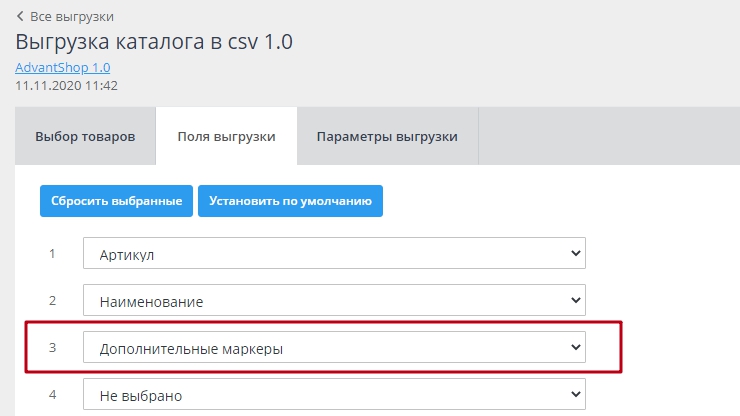This screenshot has height=416, width=740.
Task: Open the Параметры выгрузки tab
Action: 387,137
